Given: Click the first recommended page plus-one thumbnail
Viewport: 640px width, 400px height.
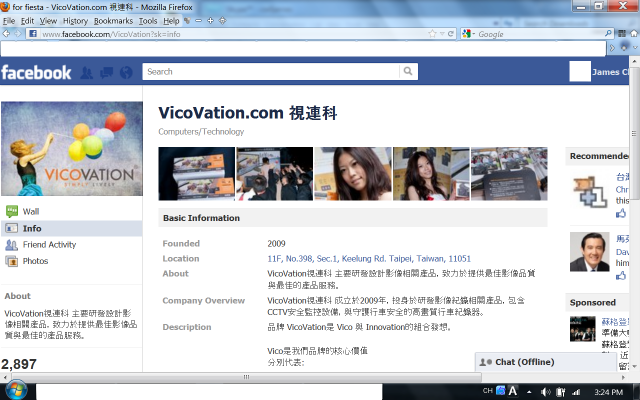Looking at the screenshot, I should [589, 191].
